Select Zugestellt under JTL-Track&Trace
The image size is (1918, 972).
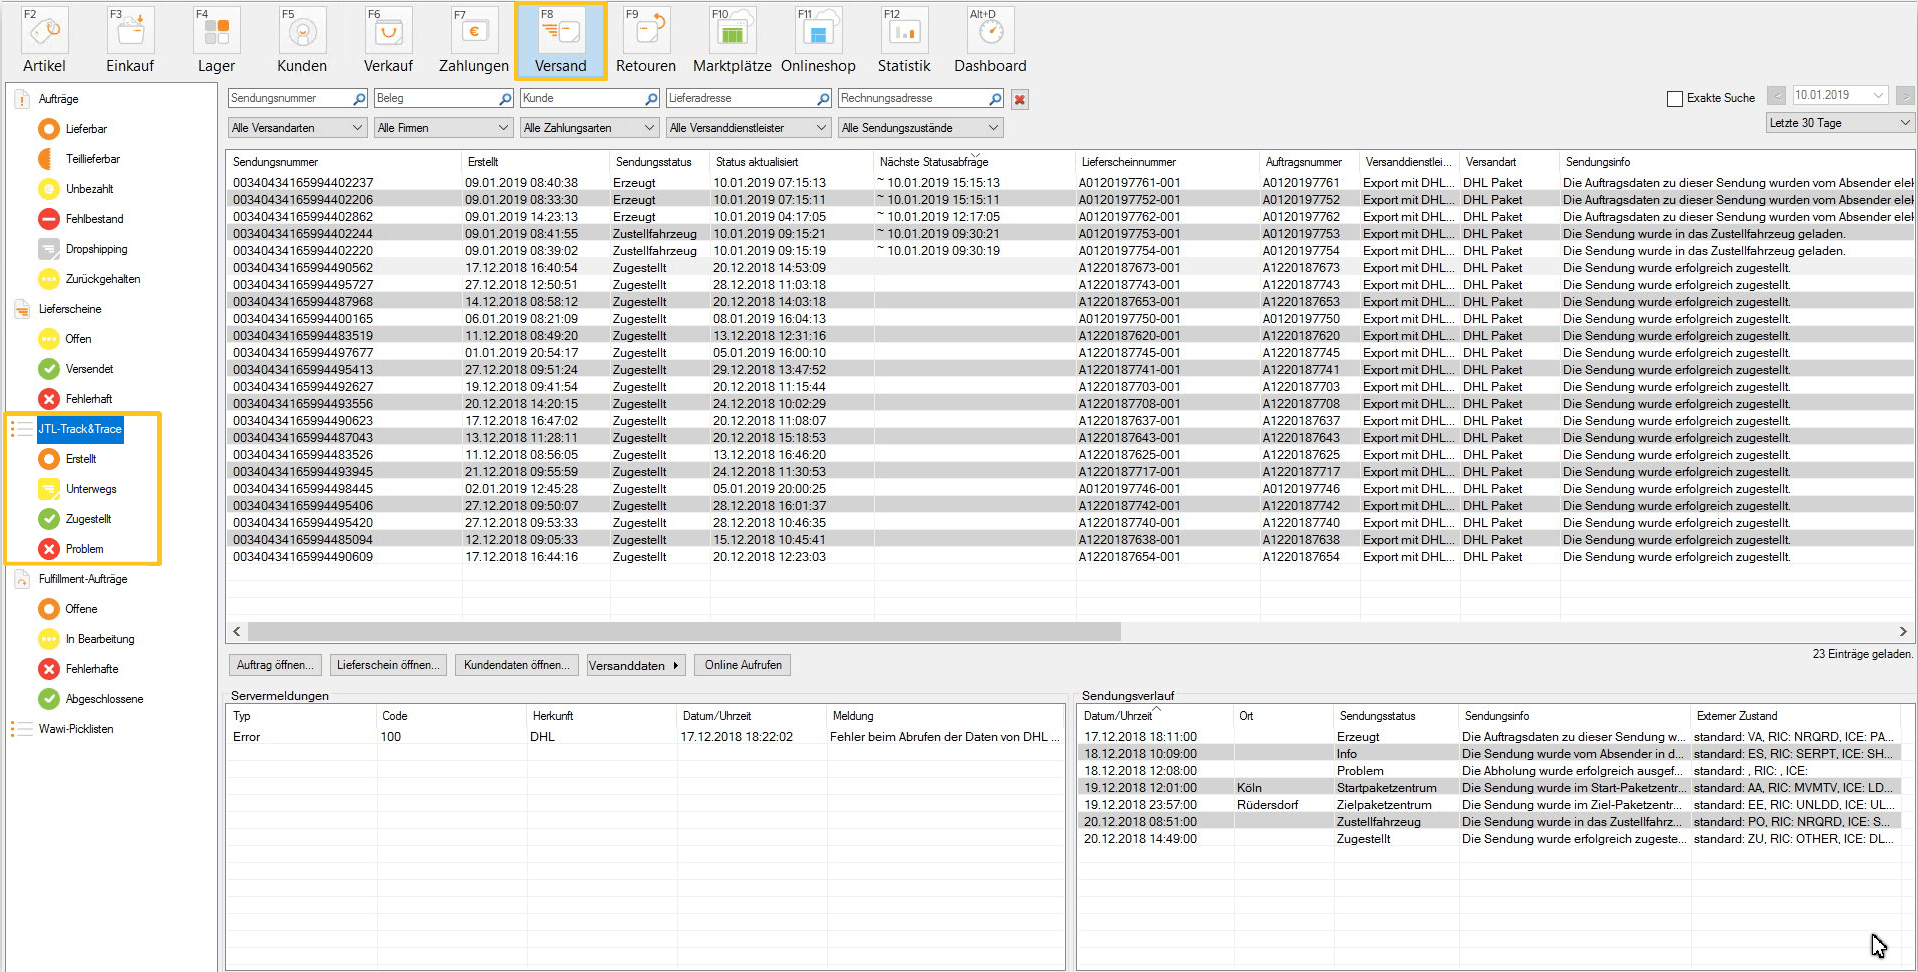(88, 519)
